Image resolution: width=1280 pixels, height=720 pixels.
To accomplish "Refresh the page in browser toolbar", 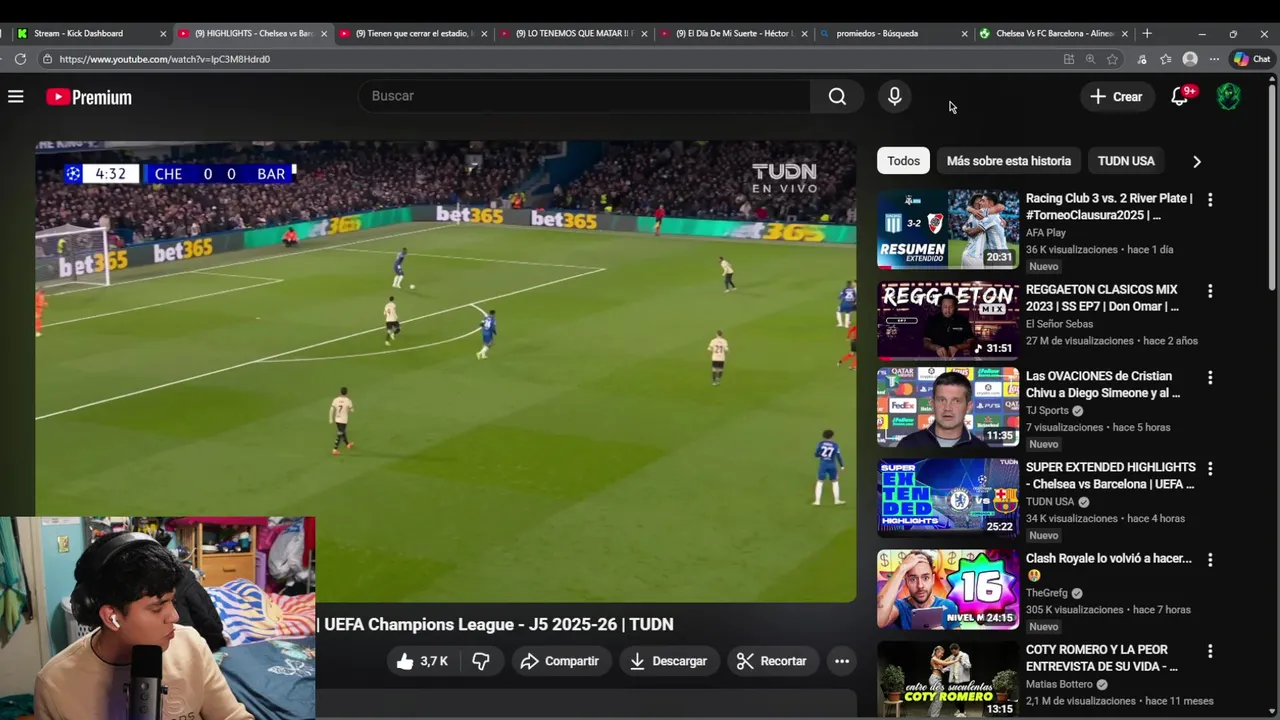I will (20, 59).
